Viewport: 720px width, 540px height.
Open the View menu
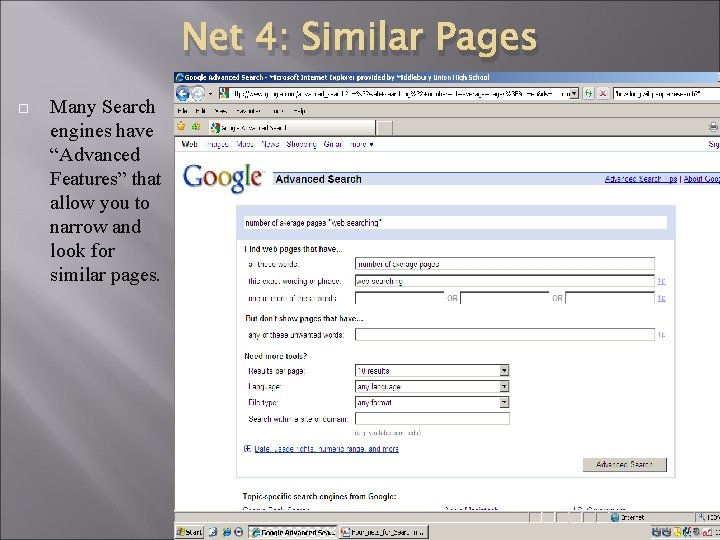coord(220,111)
